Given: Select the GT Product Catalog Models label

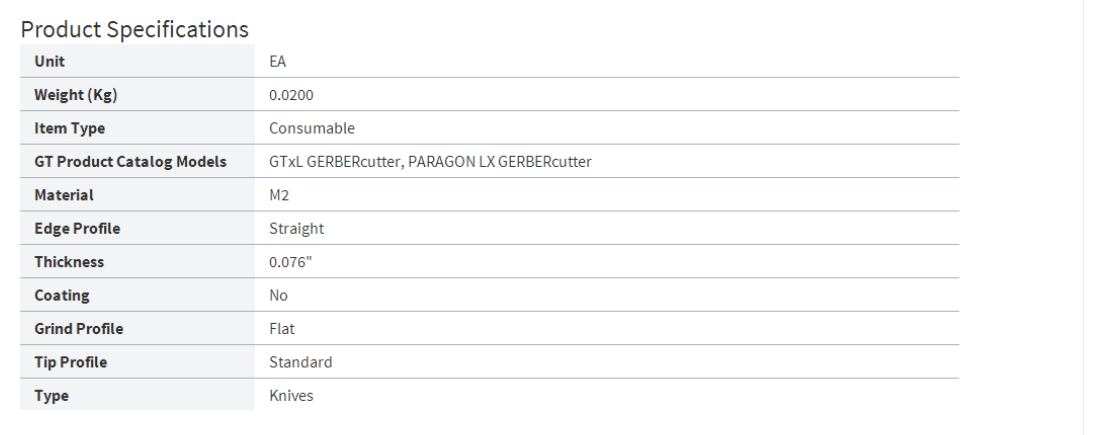Looking at the screenshot, I should (x=130, y=161).
